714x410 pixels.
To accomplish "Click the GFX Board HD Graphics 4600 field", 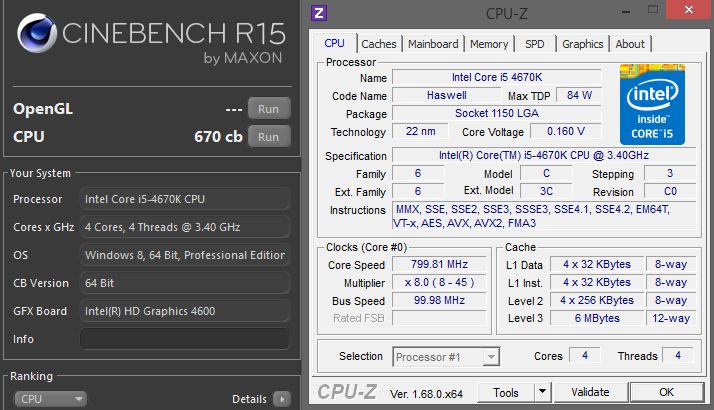I will pyautogui.click(x=185, y=311).
